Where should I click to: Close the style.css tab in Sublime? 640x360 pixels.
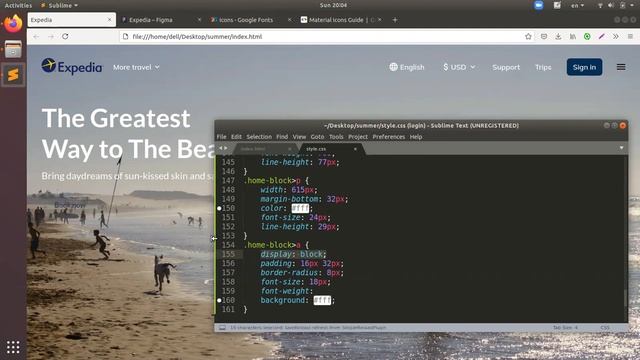355,149
